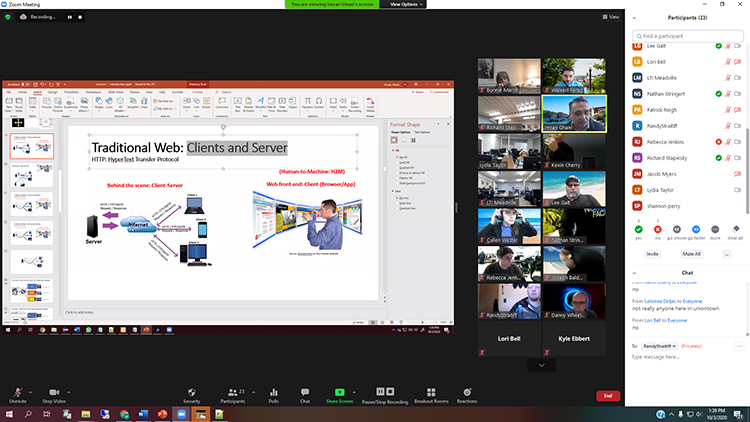Pause recording from top-left indicator

tap(70, 17)
